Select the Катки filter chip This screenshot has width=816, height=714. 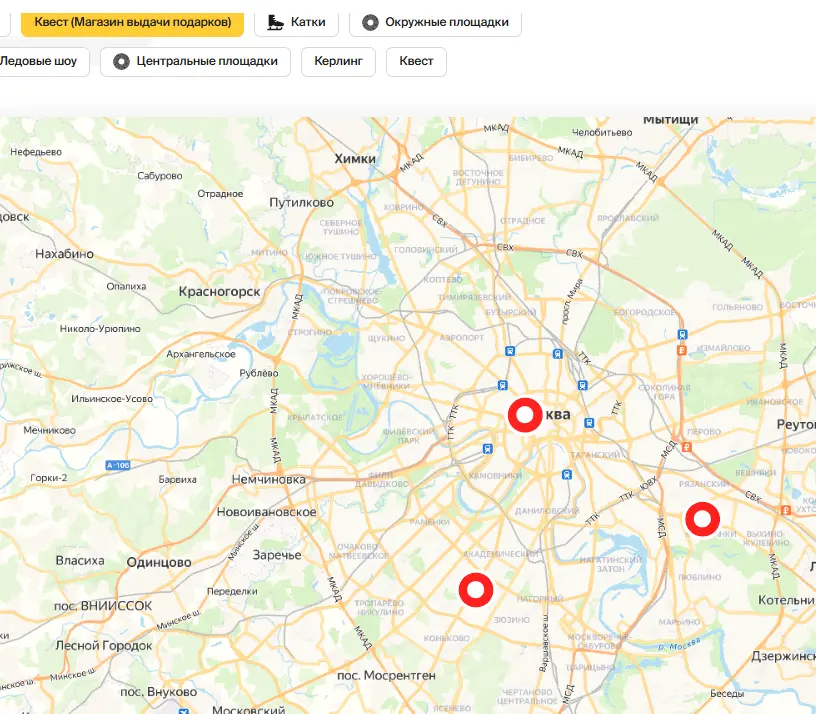point(296,22)
